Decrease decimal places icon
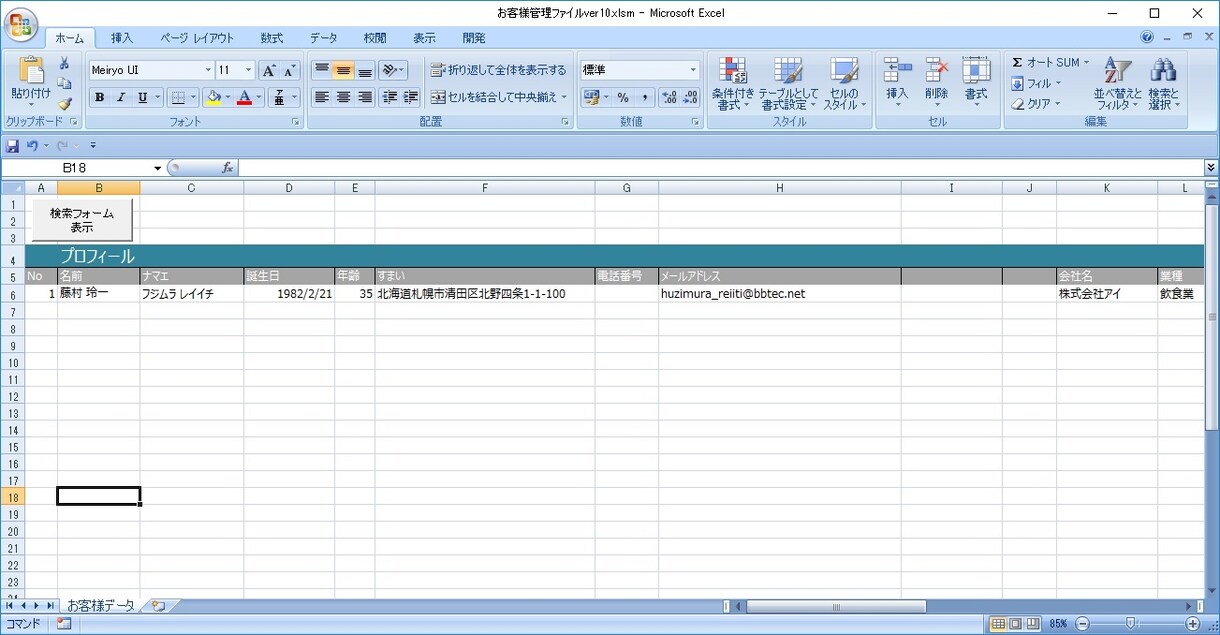The image size is (1220, 635). [x=690, y=97]
